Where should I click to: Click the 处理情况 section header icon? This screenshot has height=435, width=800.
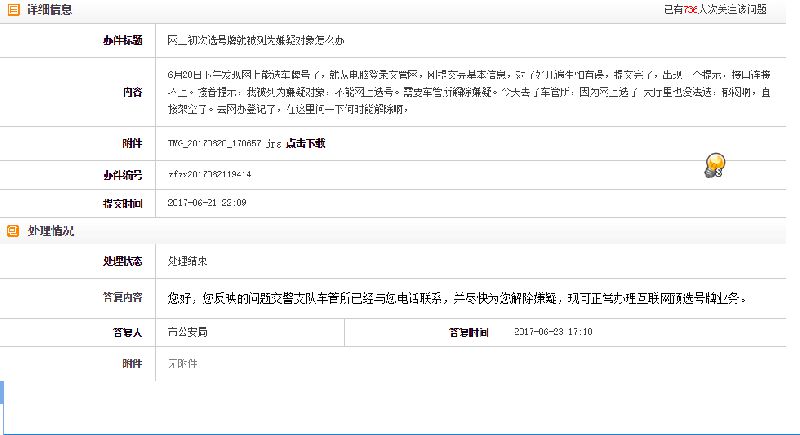click(13, 231)
